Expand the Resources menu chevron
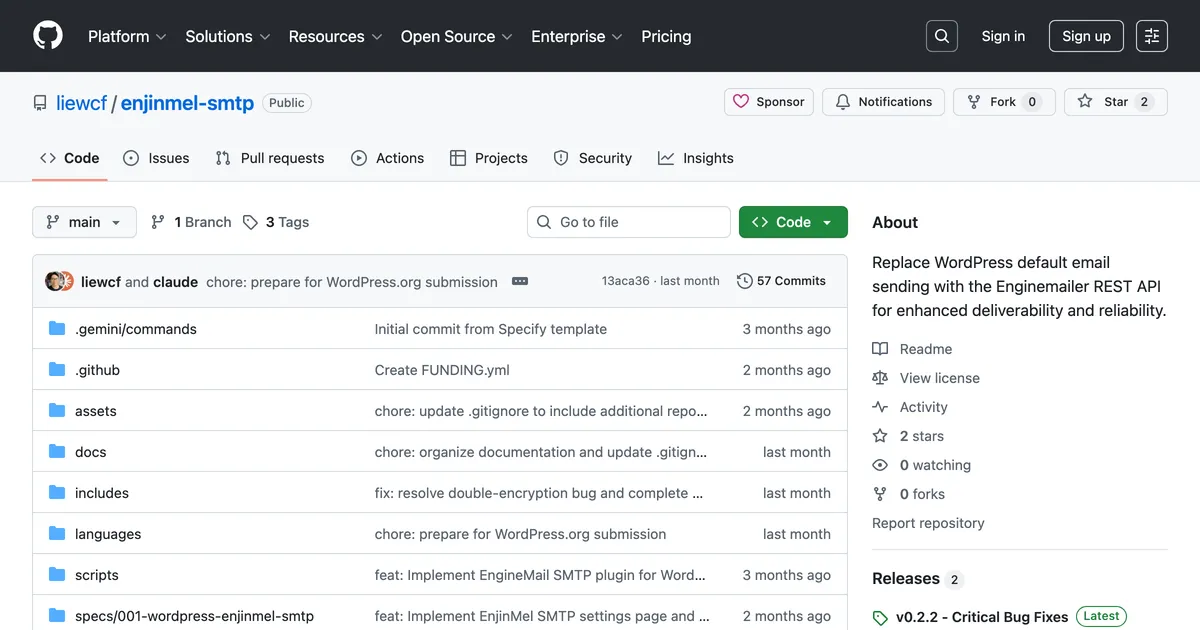Image resolution: width=1200 pixels, height=630 pixels. click(x=376, y=37)
